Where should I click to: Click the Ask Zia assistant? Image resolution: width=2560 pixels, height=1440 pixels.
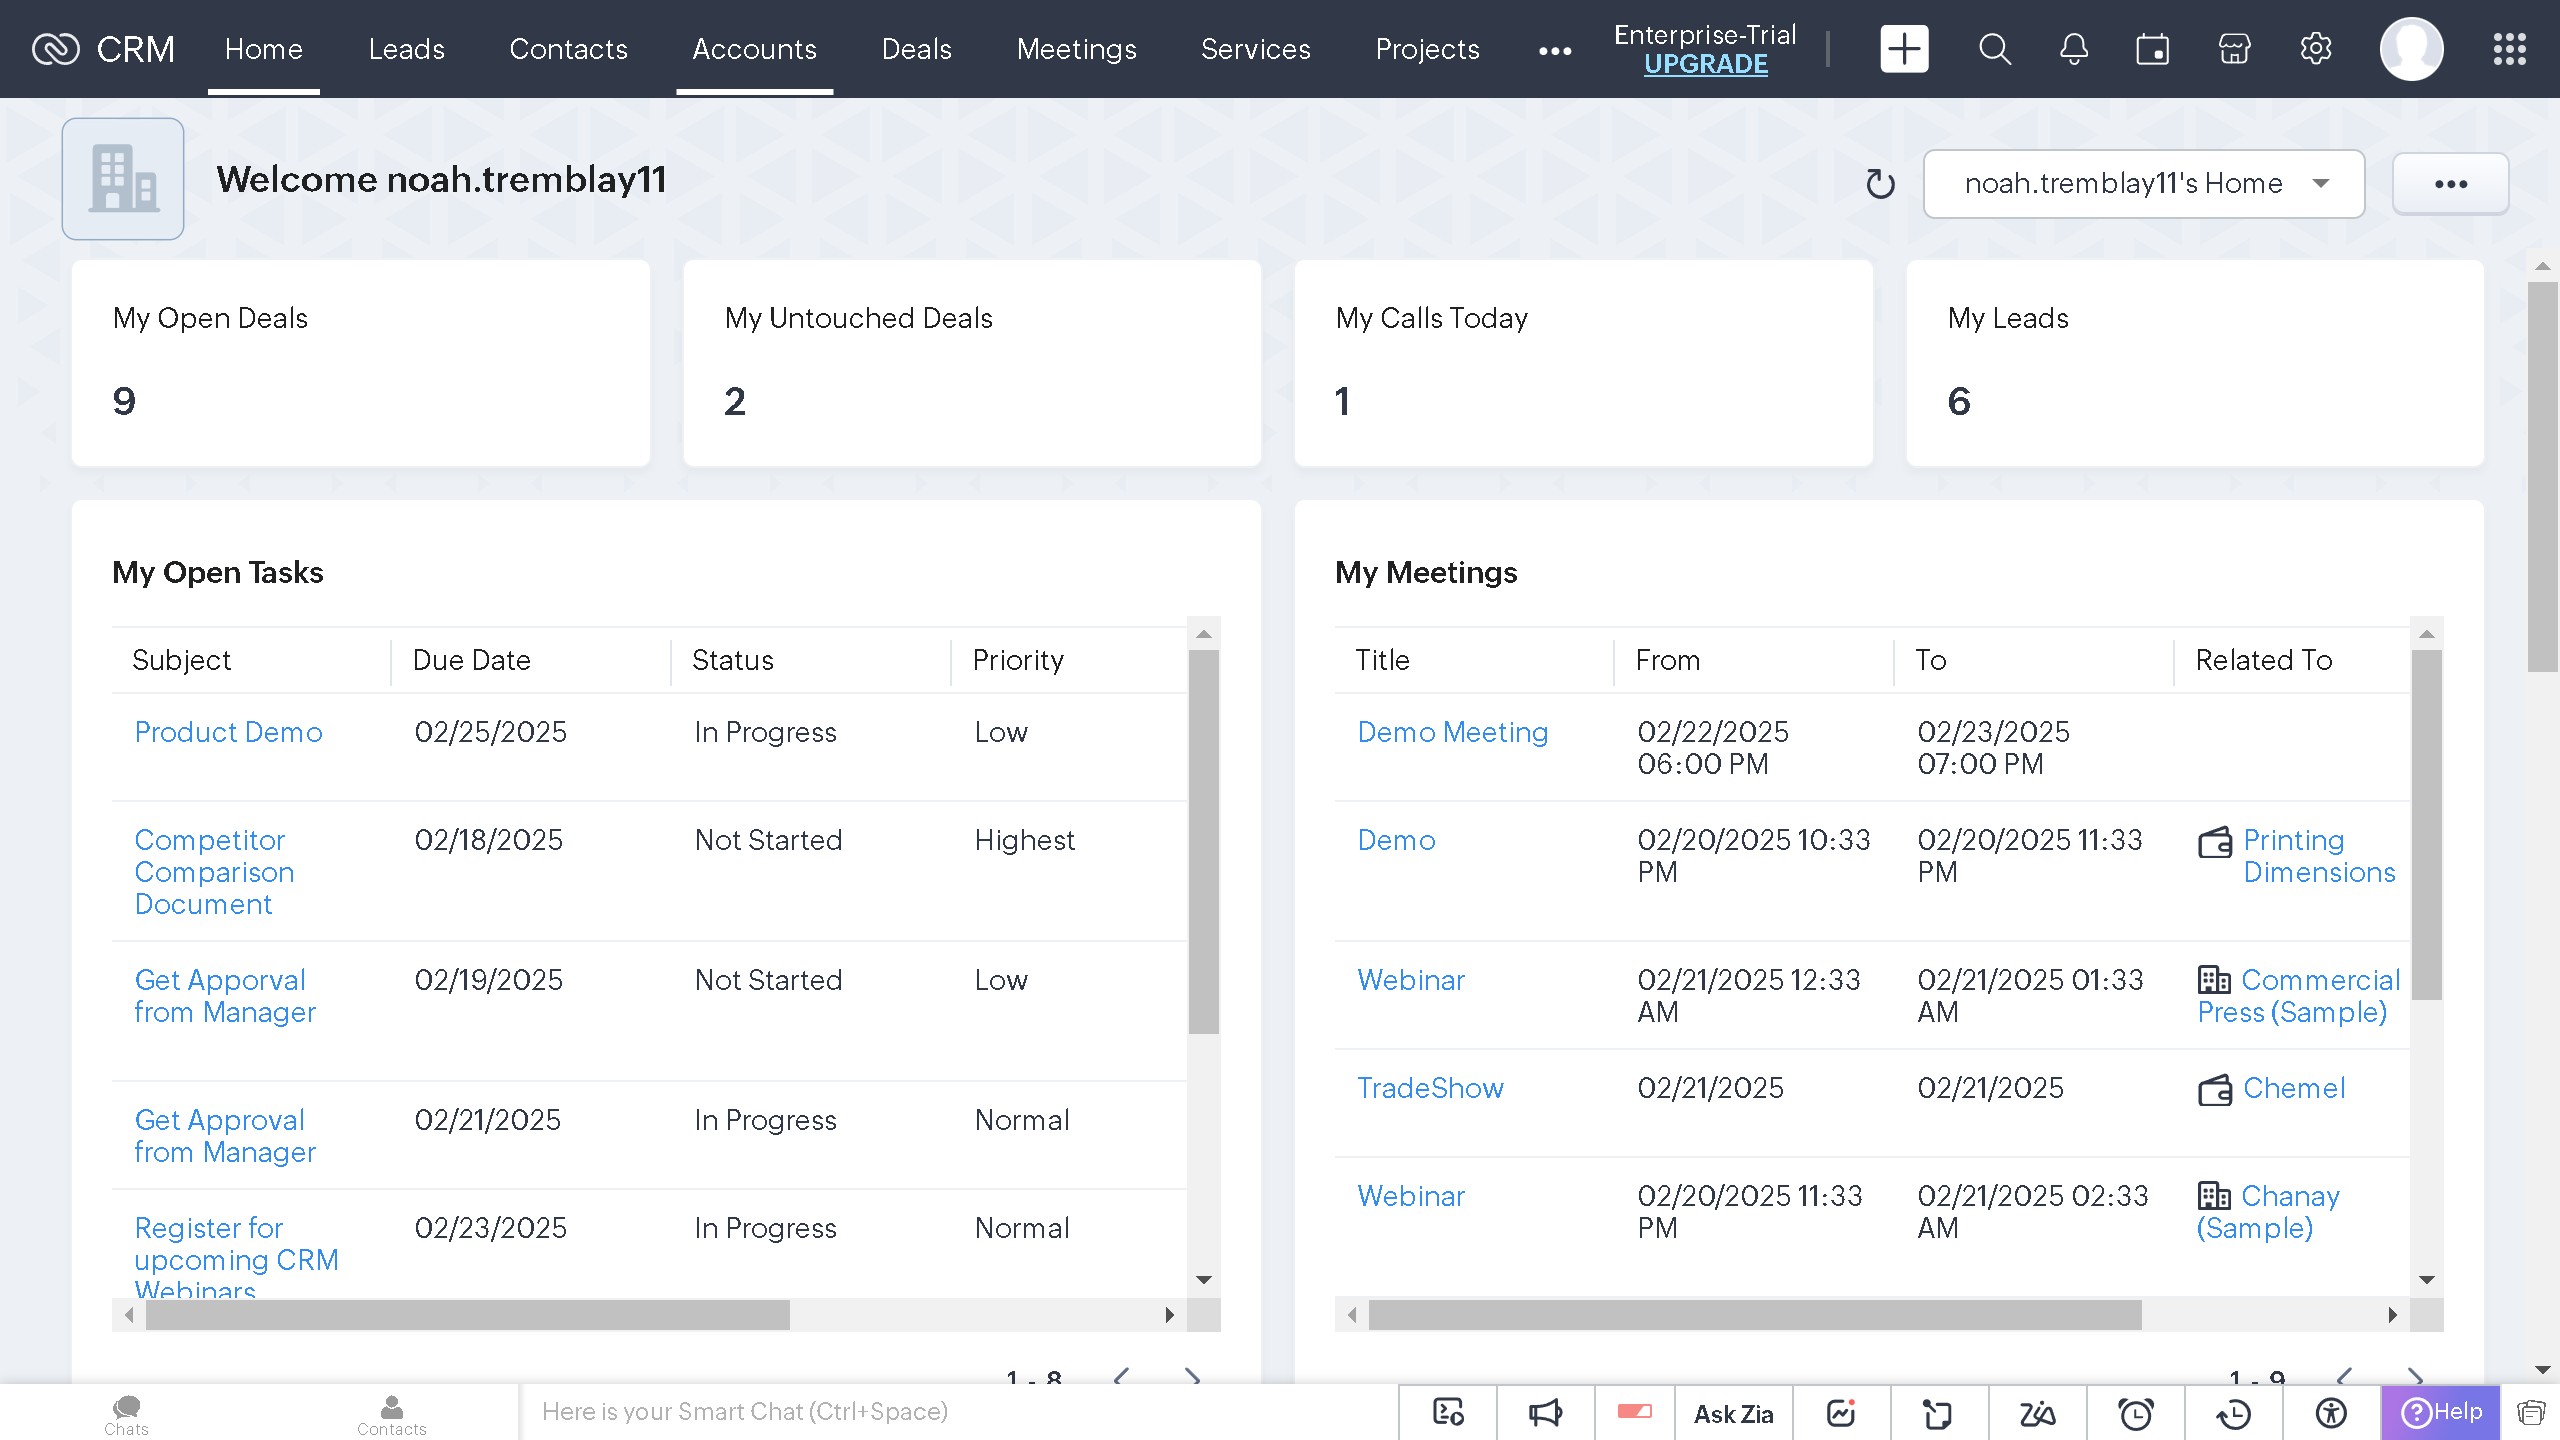coord(1733,1413)
